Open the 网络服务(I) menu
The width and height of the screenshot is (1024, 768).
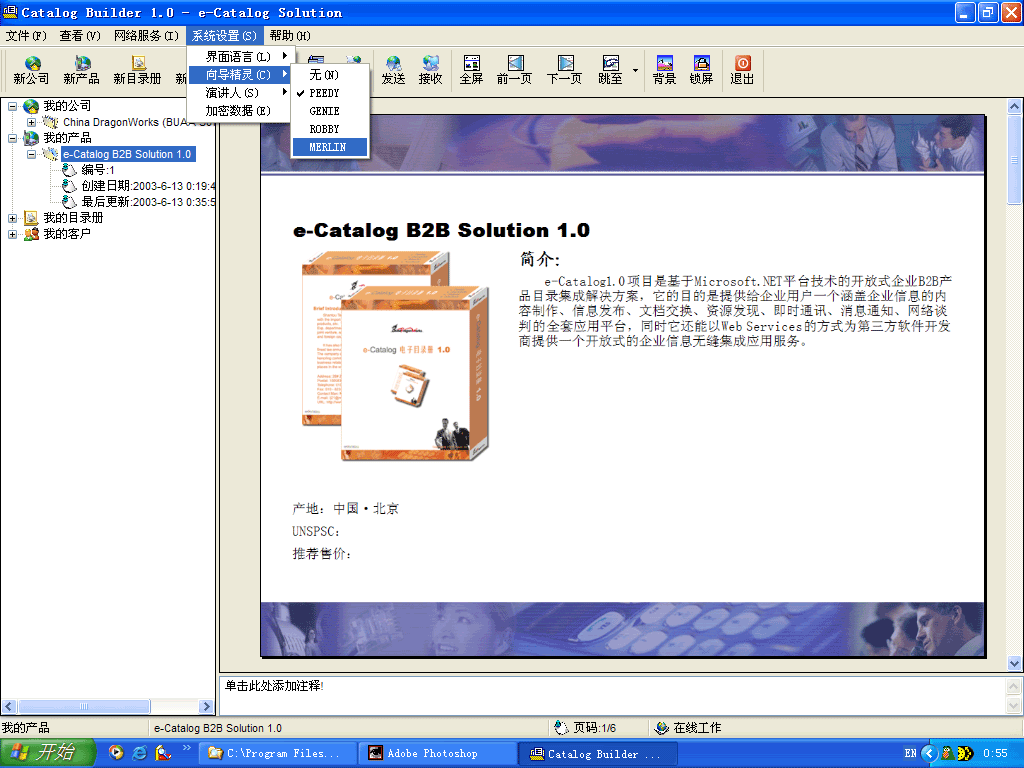point(146,35)
